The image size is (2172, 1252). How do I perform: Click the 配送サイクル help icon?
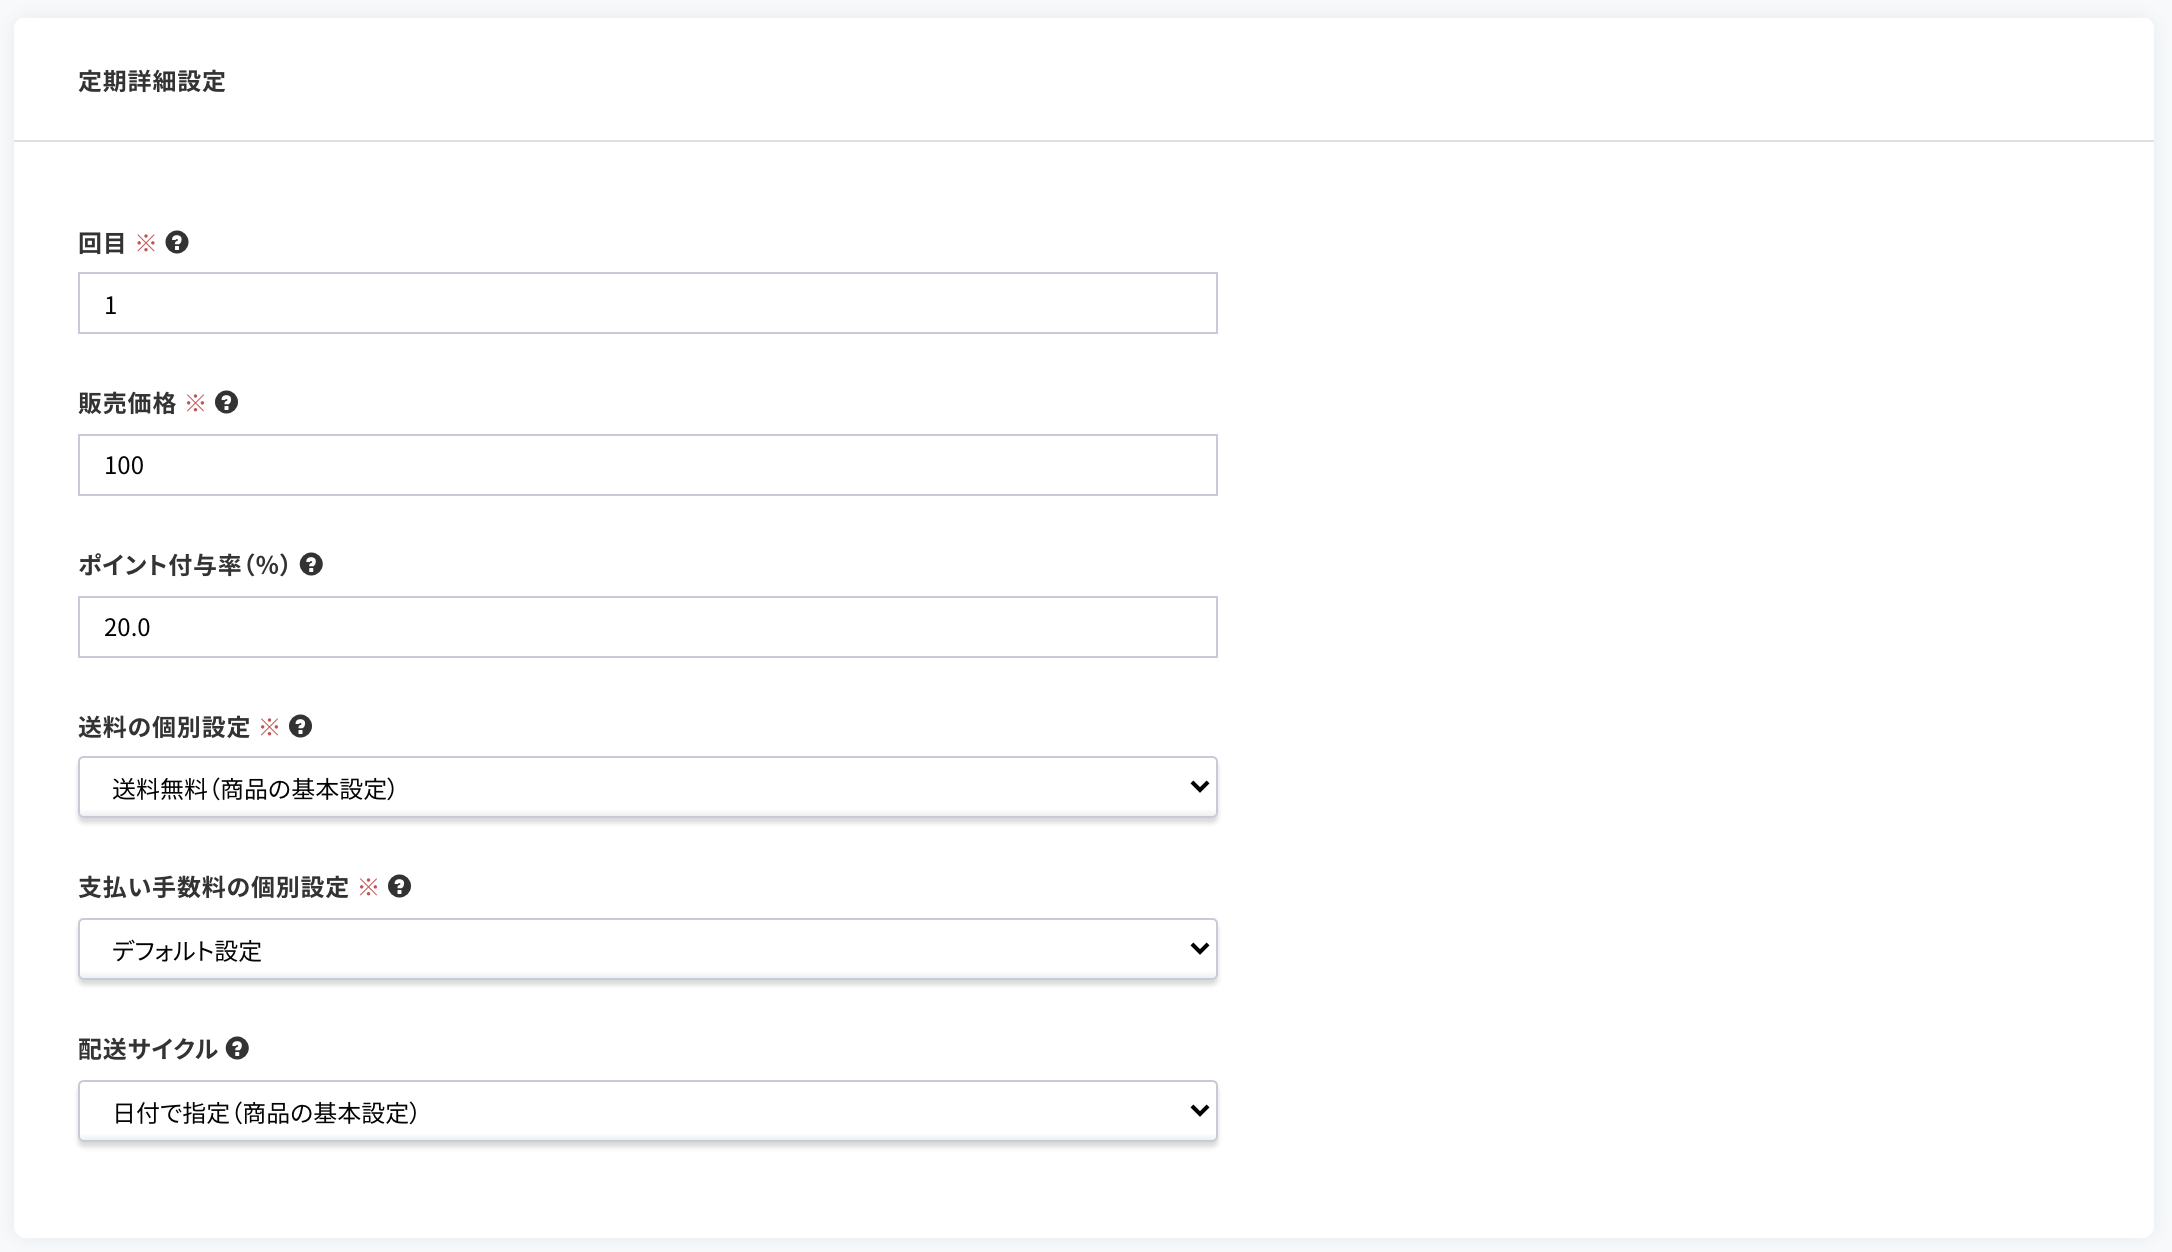coord(237,1049)
